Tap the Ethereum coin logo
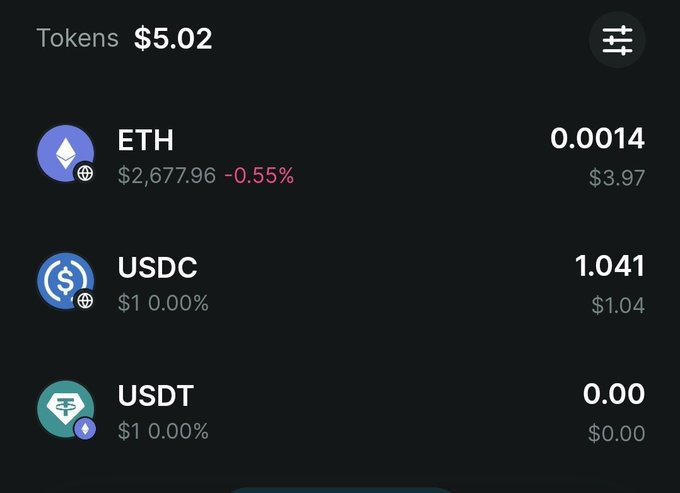This screenshot has width=680, height=493. point(65,153)
